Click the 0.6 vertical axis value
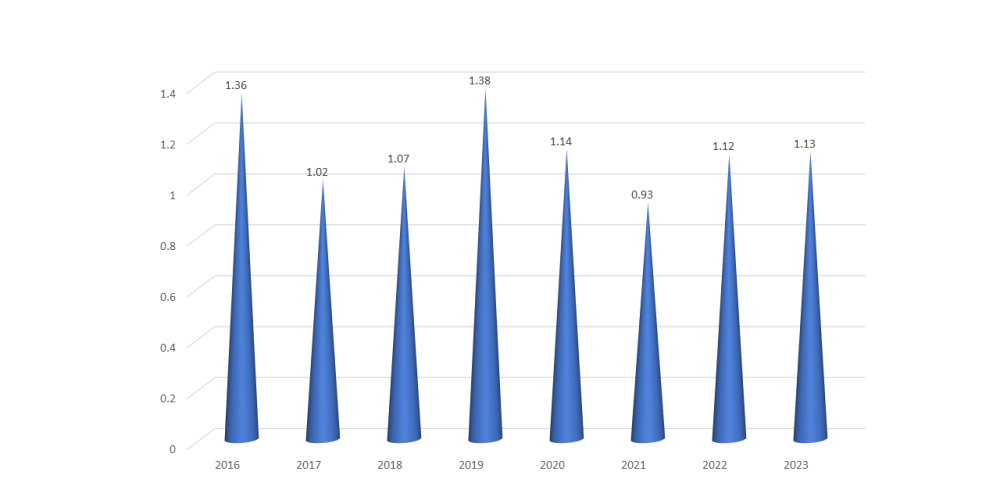Image resolution: width=1000 pixels, height=500 pixels. pyautogui.click(x=168, y=296)
